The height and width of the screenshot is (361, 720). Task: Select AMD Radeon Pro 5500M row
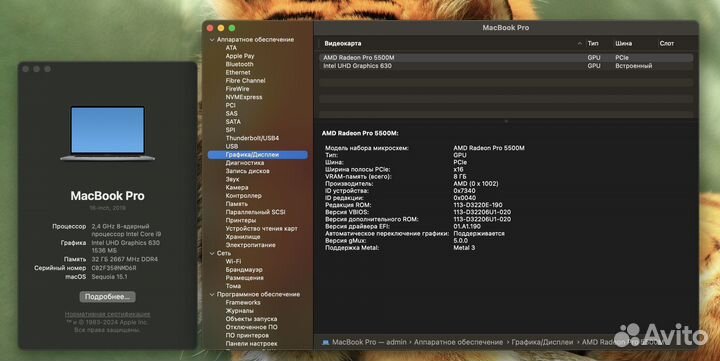506,58
